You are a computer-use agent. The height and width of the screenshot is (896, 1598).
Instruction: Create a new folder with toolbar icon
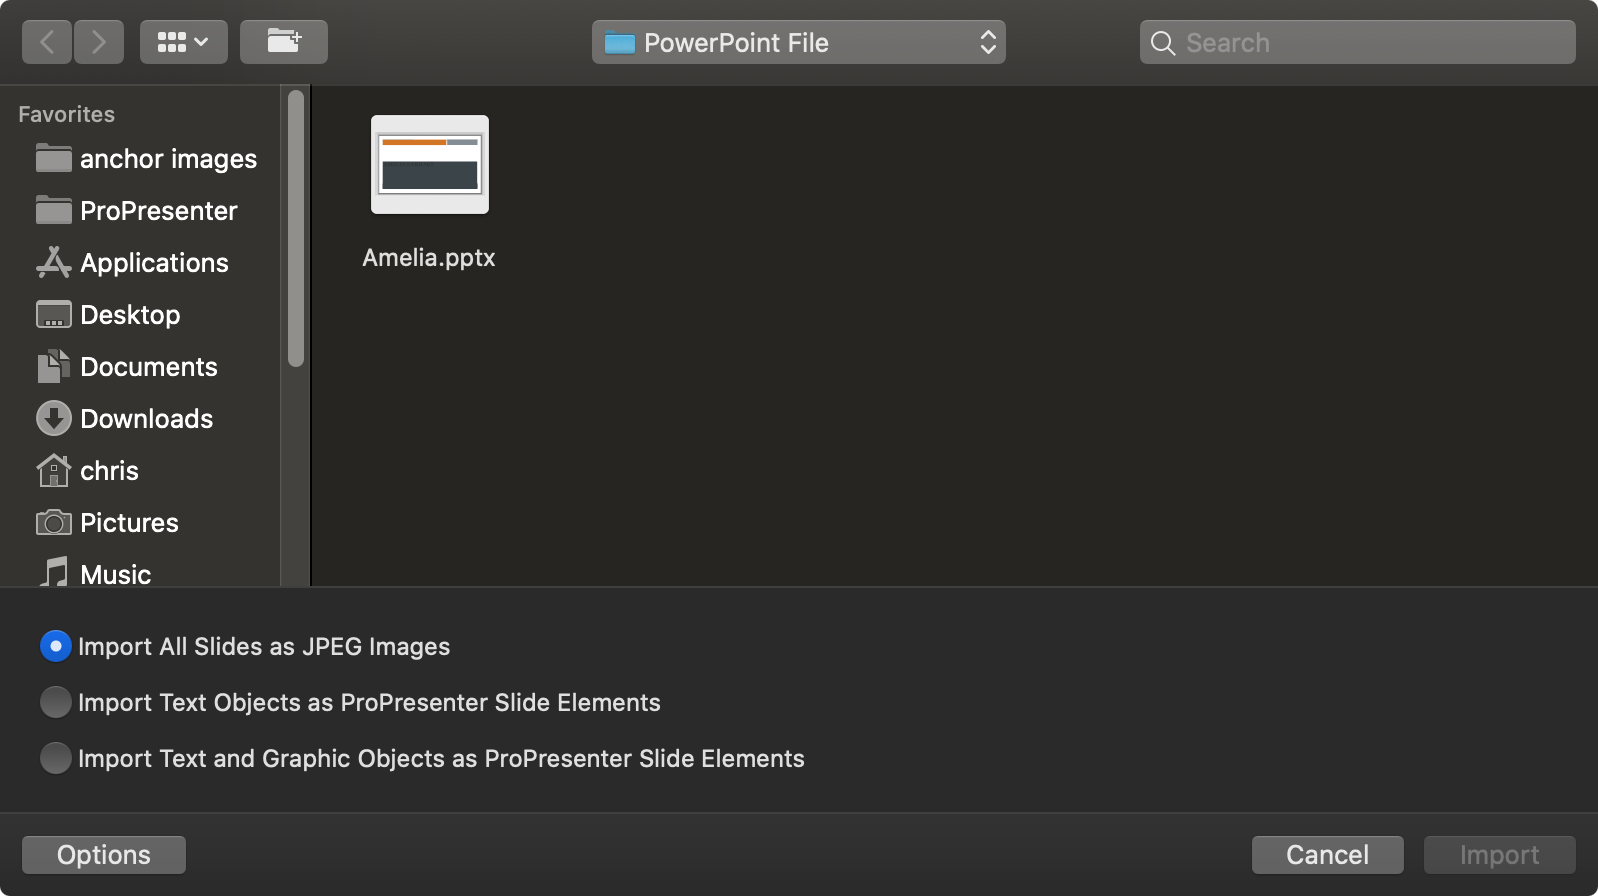click(284, 42)
